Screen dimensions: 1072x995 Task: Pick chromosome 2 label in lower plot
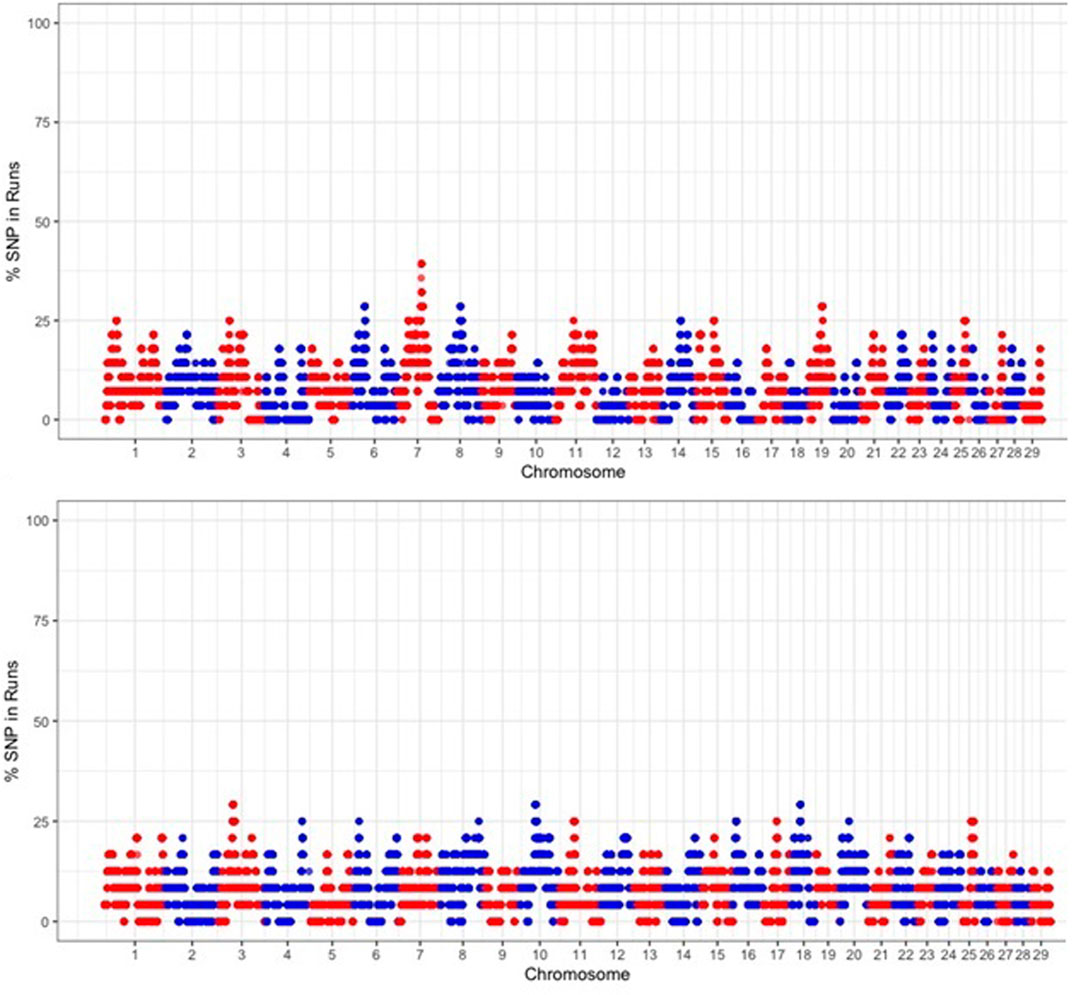pos(192,953)
